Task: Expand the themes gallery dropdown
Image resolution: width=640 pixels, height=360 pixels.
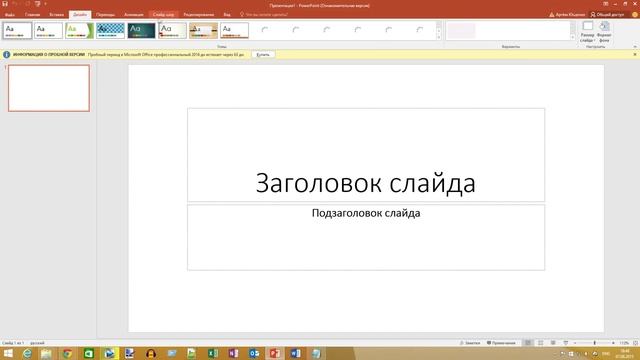Action: [x=439, y=37]
